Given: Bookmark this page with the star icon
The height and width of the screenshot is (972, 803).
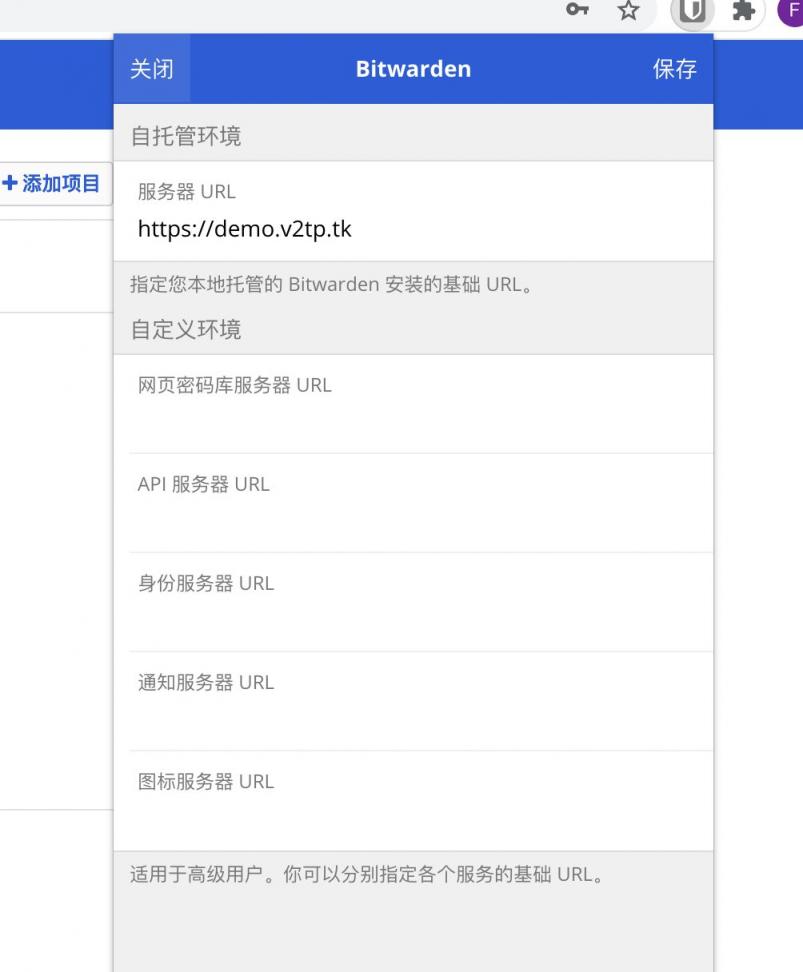Looking at the screenshot, I should (x=628, y=11).
